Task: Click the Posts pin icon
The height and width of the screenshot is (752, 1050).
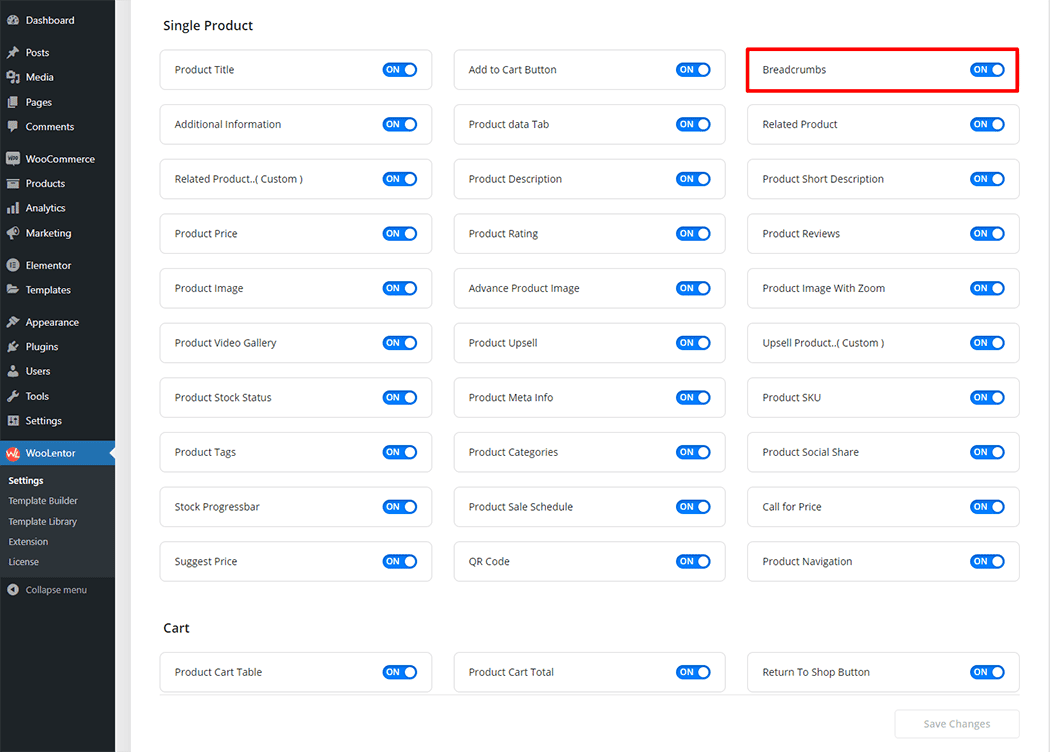Action: pyautogui.click(x=13, y=53)
